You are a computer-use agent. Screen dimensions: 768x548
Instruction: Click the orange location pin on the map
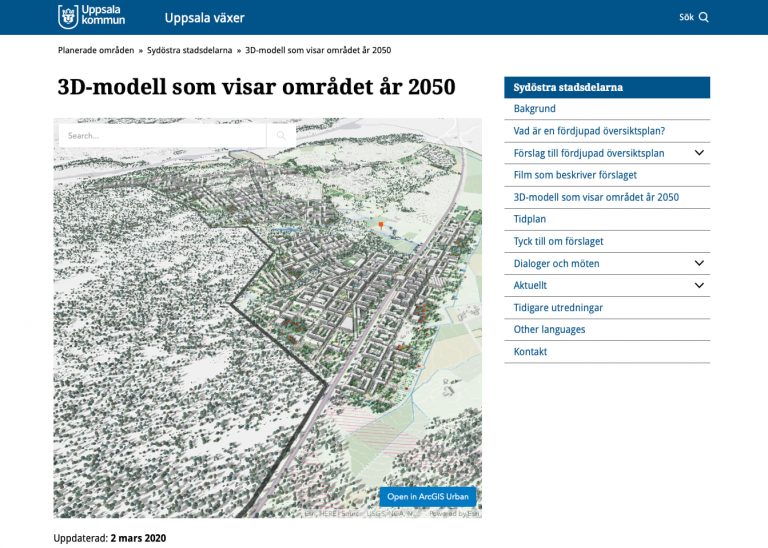click(381, 225)
